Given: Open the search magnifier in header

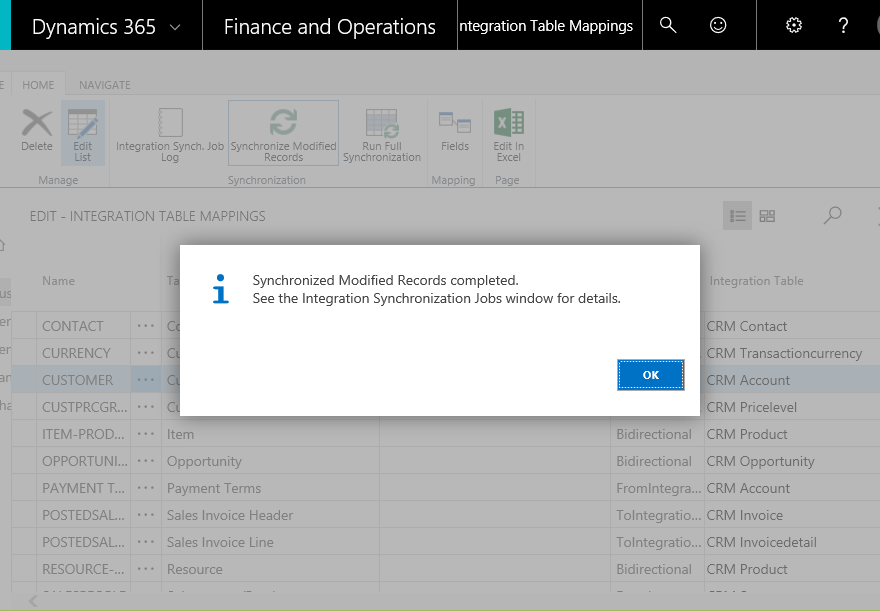Looking at the screenshot, I should pyautogui.click(x=667, y=25).
